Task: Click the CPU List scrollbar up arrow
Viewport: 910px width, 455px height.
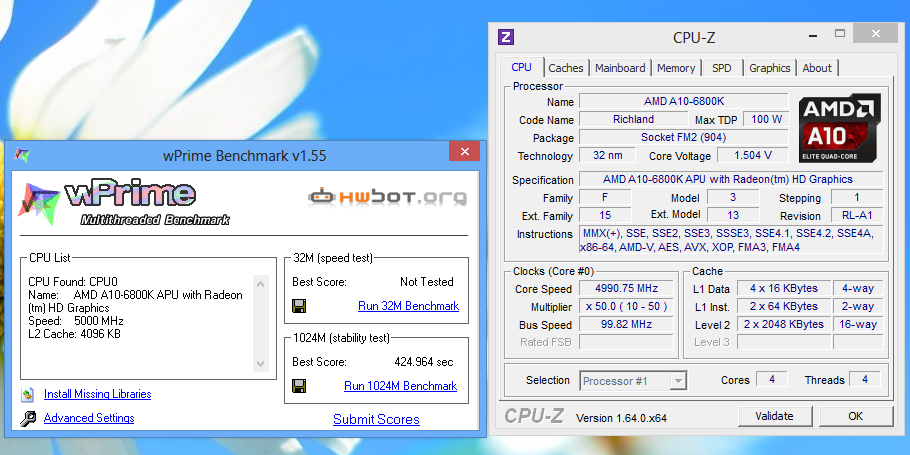Action: point(260,284)
